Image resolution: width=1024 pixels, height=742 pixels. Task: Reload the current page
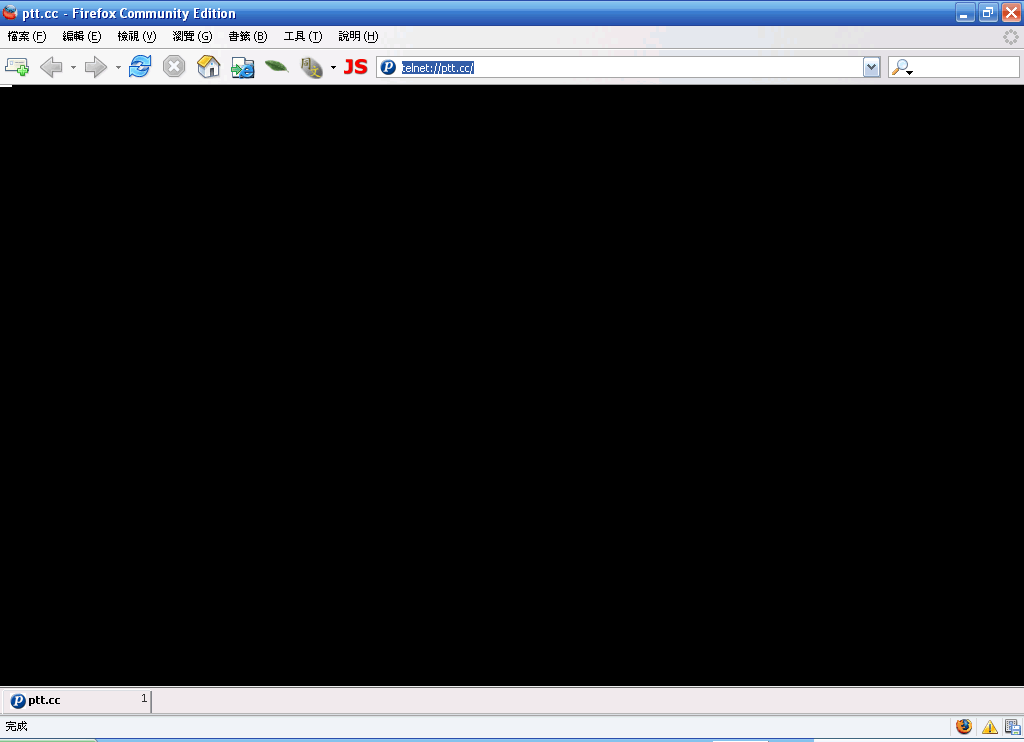[x=140, y=67]
